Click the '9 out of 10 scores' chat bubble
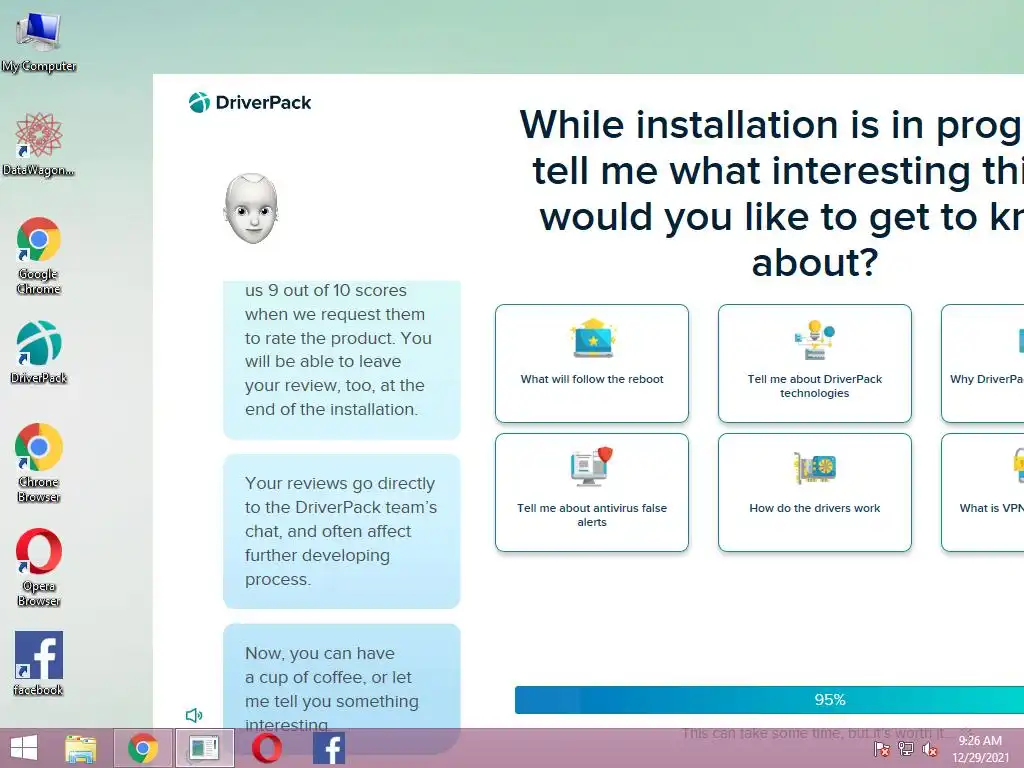Image resolution: width=1024 pixels, height=768 pixels. (x=342, y=360)
